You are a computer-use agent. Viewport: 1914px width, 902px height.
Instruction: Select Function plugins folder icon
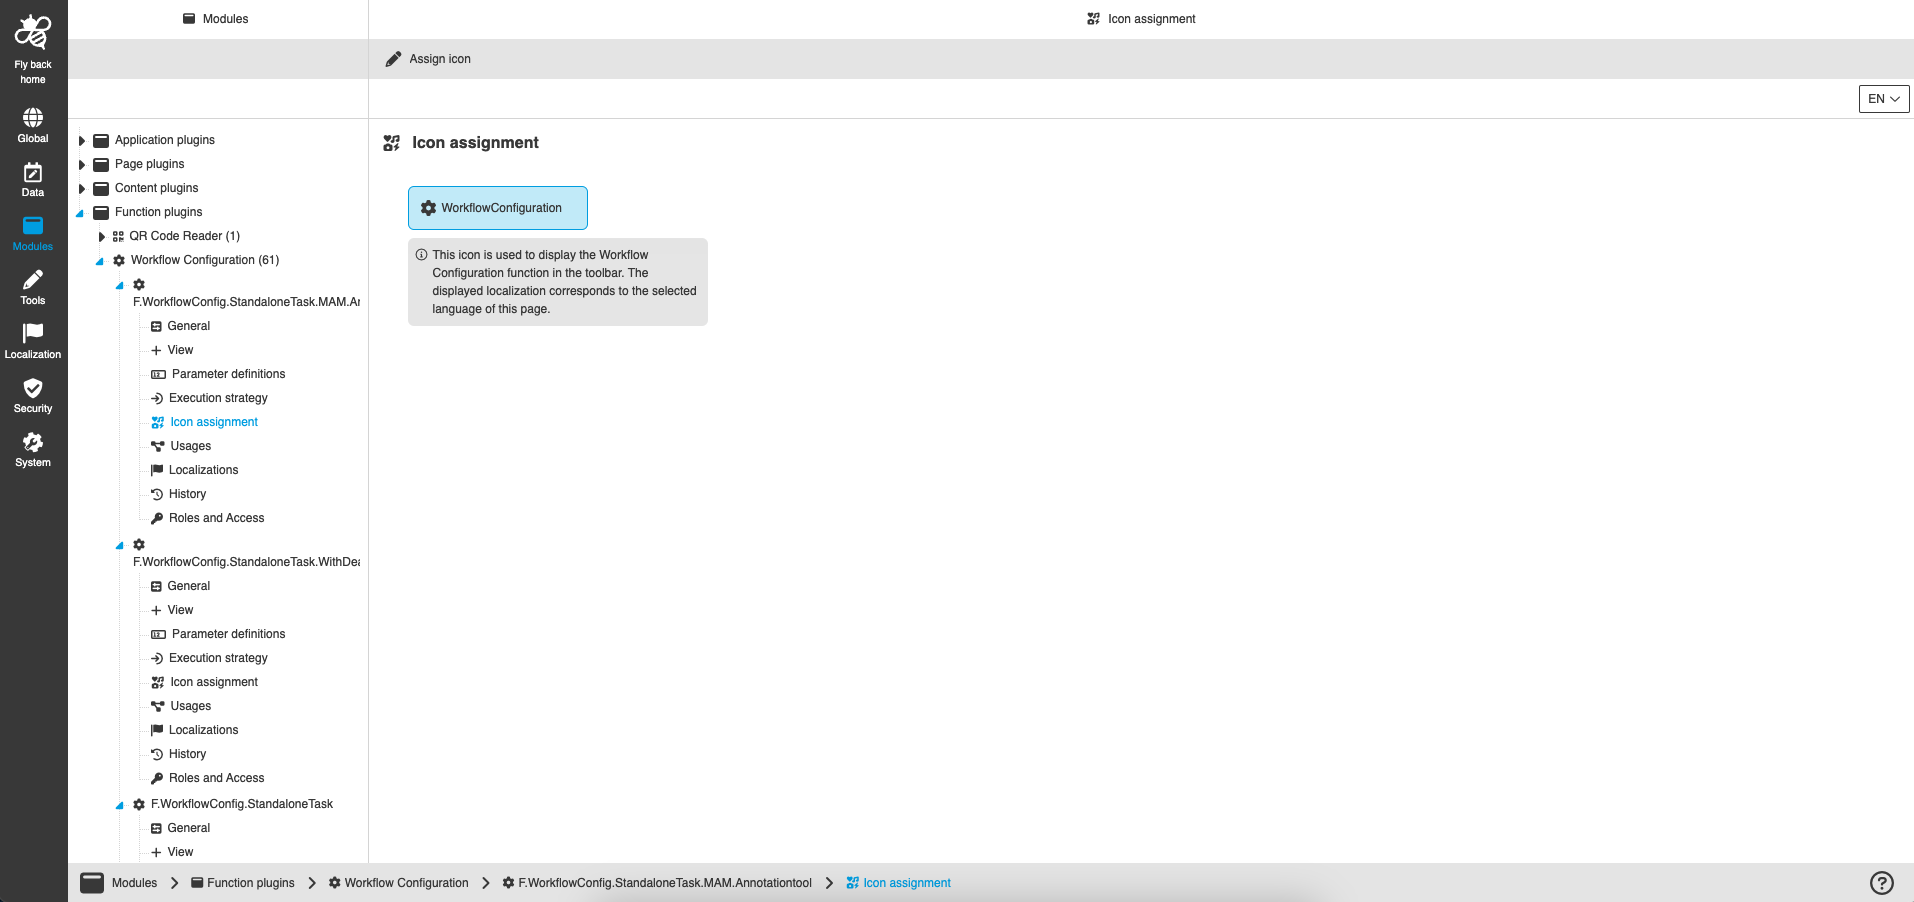point(101,212)
